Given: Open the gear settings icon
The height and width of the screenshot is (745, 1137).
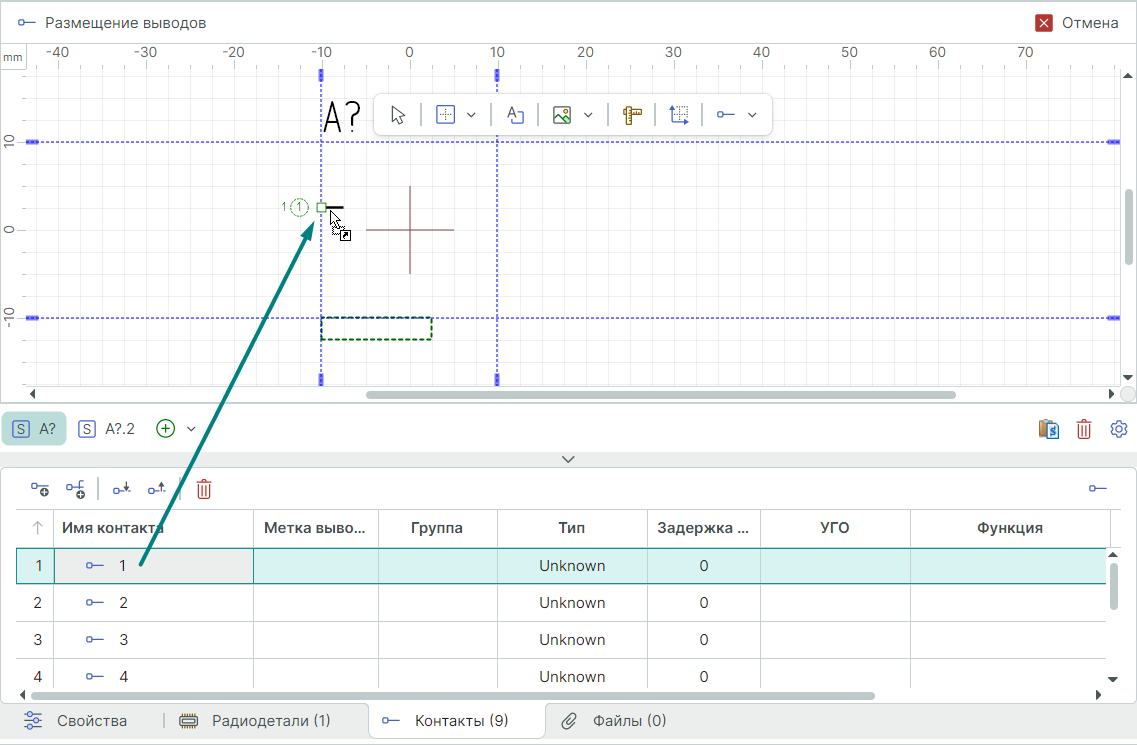Looking at the screenshot, I should coord(1119,429).
